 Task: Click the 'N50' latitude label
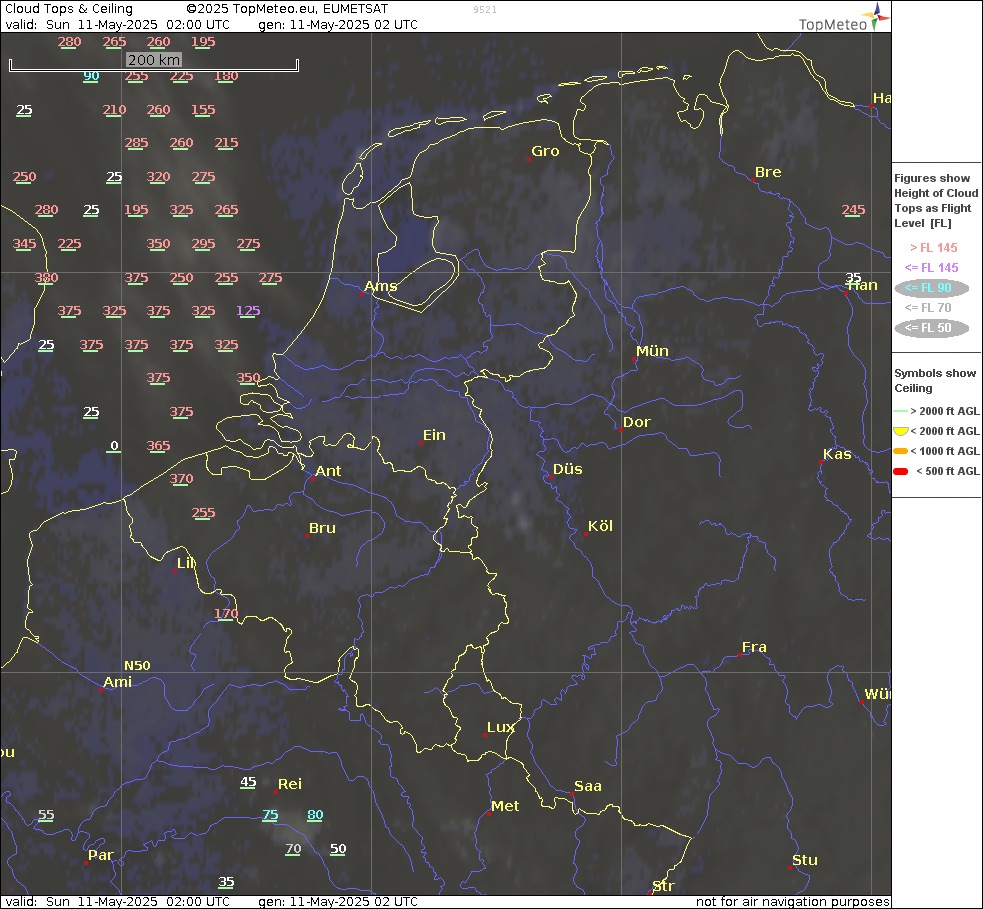click(x=137, y=666)
